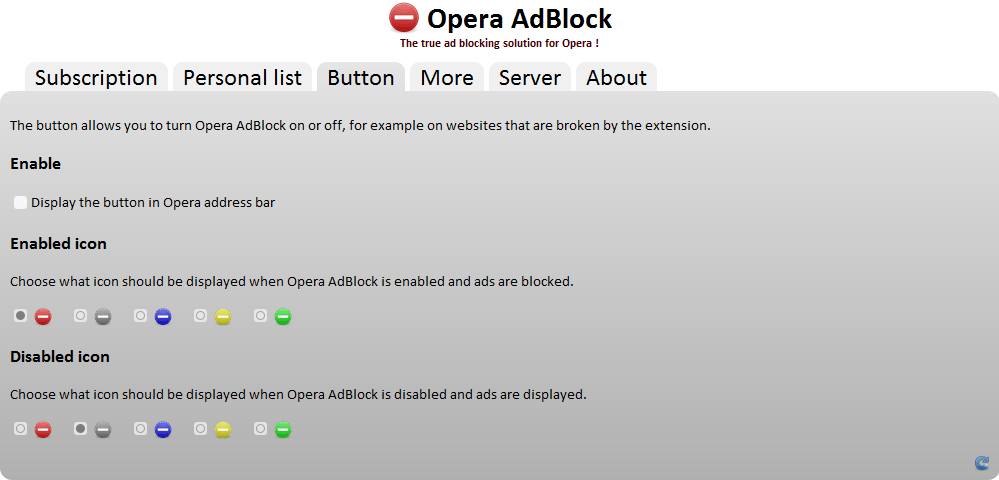This screenshot has height=480, width=999.
Task: Click the red Opera AdBlock logo icon
Action: (404, 19)
